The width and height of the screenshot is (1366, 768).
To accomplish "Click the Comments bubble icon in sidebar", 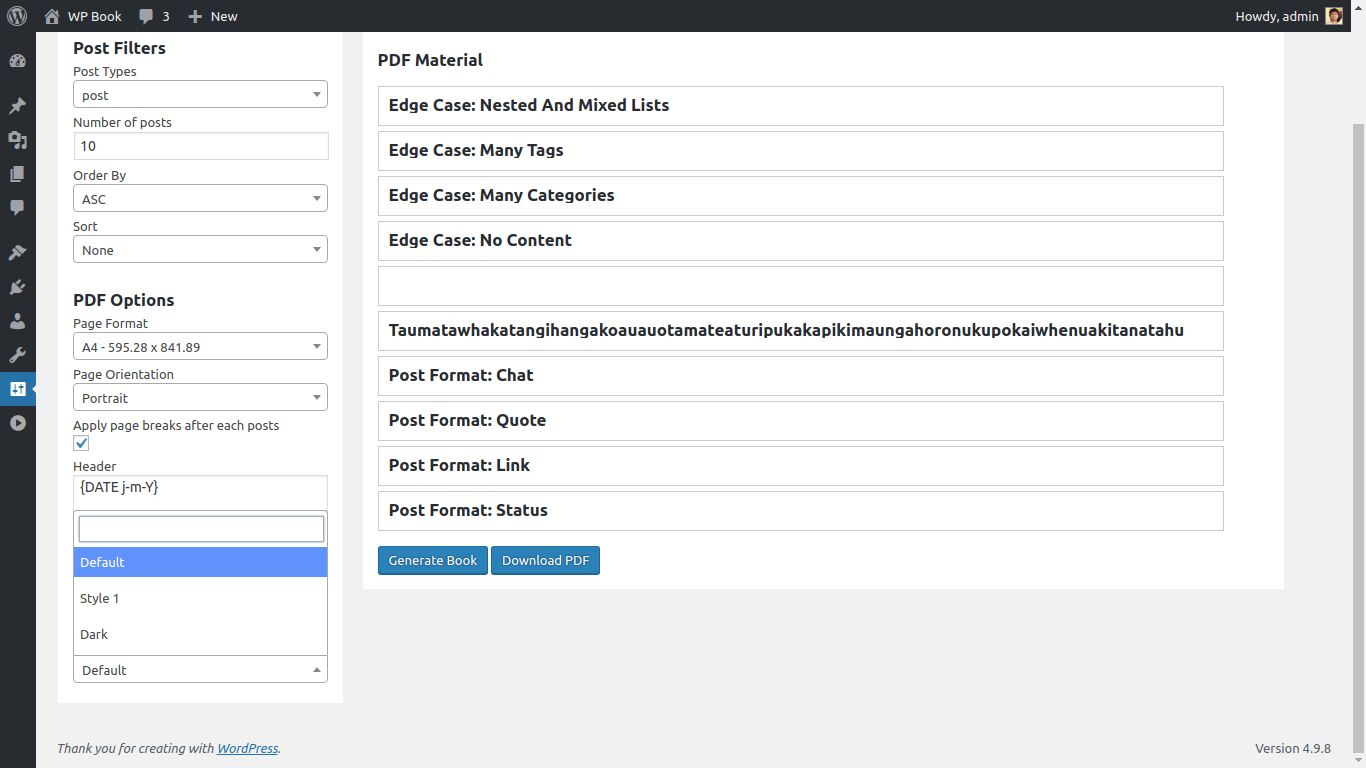I will 17,208.
